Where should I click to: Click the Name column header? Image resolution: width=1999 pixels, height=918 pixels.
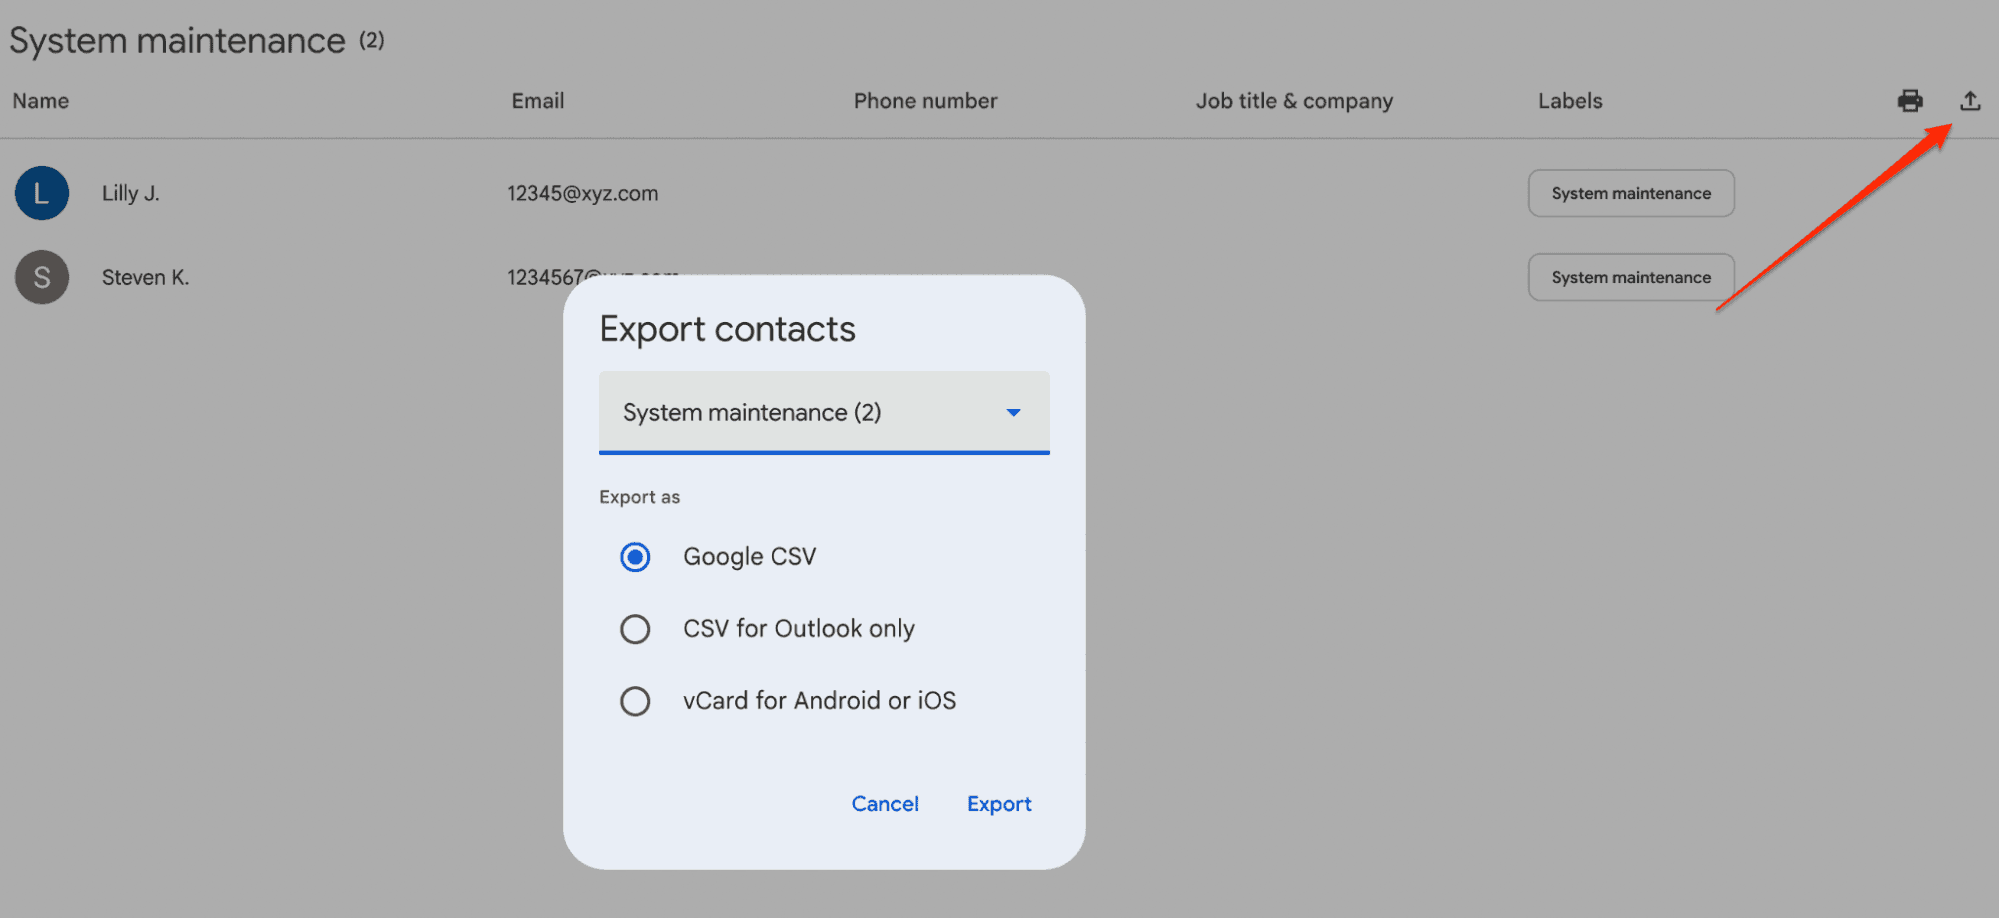click(x=41, y=101)
